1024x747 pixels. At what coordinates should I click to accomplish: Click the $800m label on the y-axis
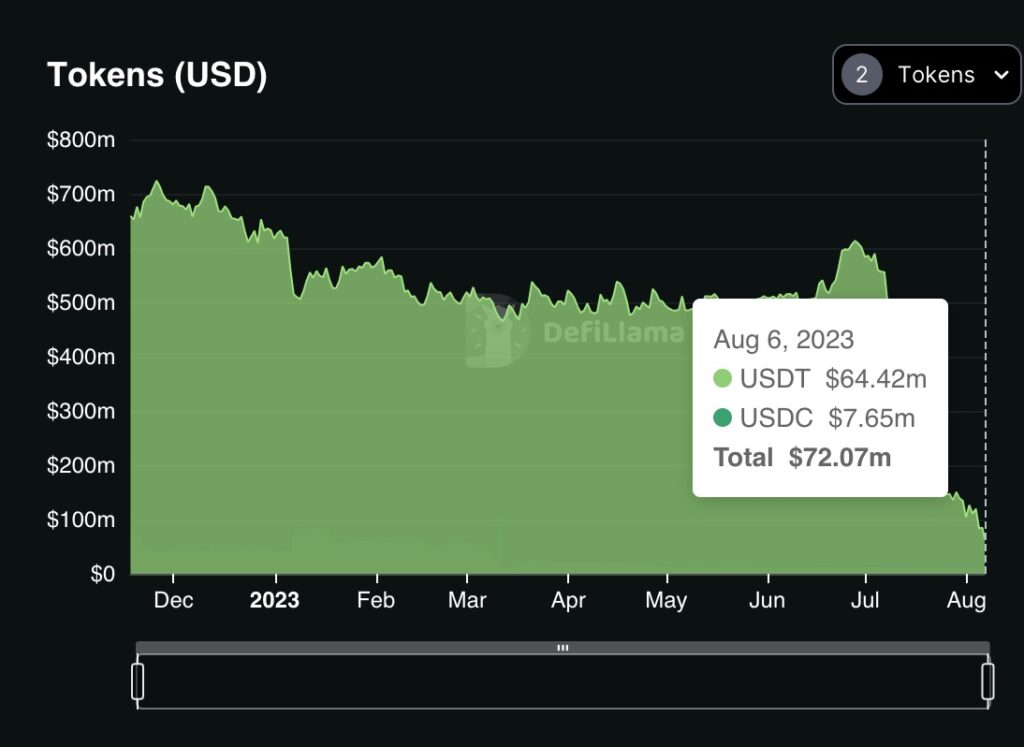(81, 140)
